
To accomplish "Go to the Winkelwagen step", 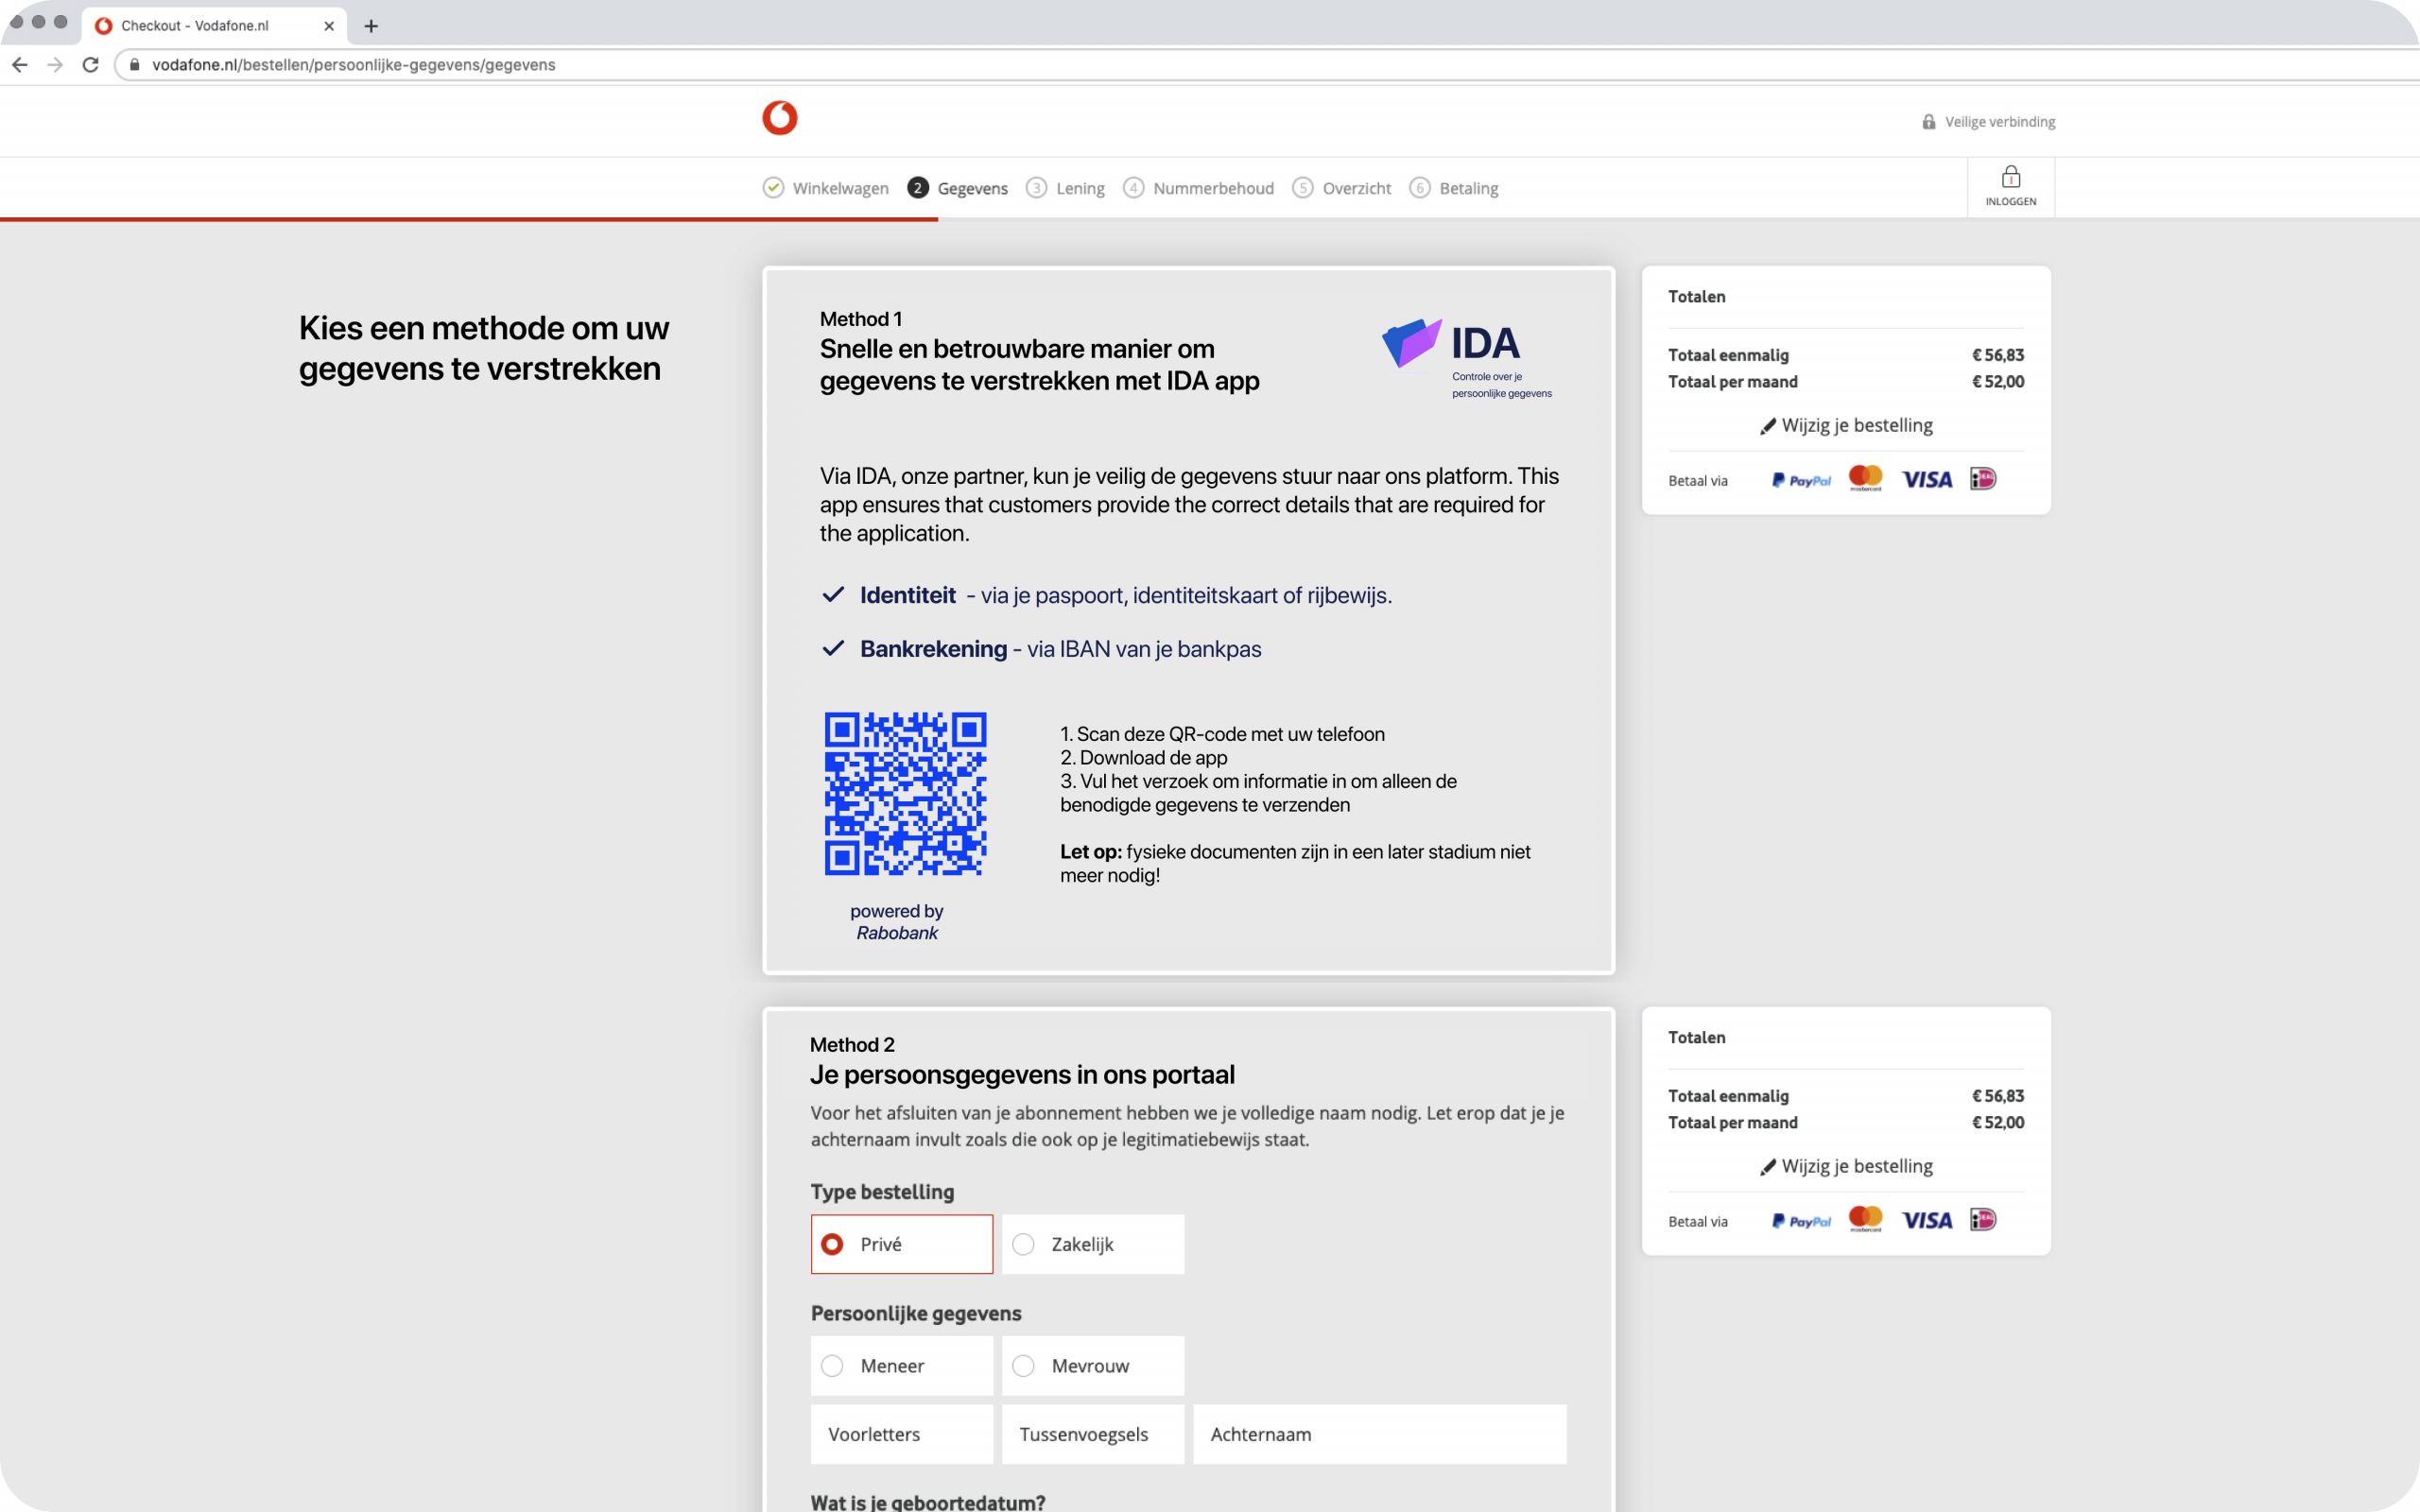I will tap(826, 188).
